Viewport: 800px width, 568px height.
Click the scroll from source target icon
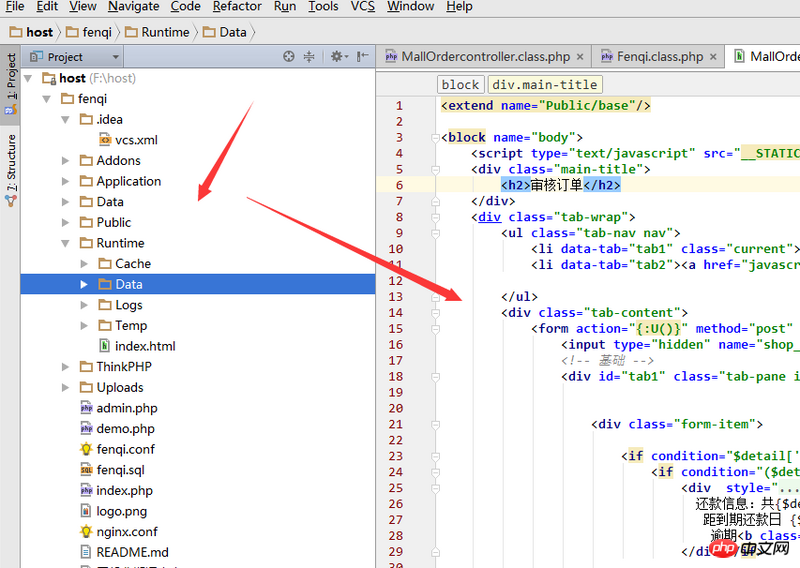click(289, 57)
